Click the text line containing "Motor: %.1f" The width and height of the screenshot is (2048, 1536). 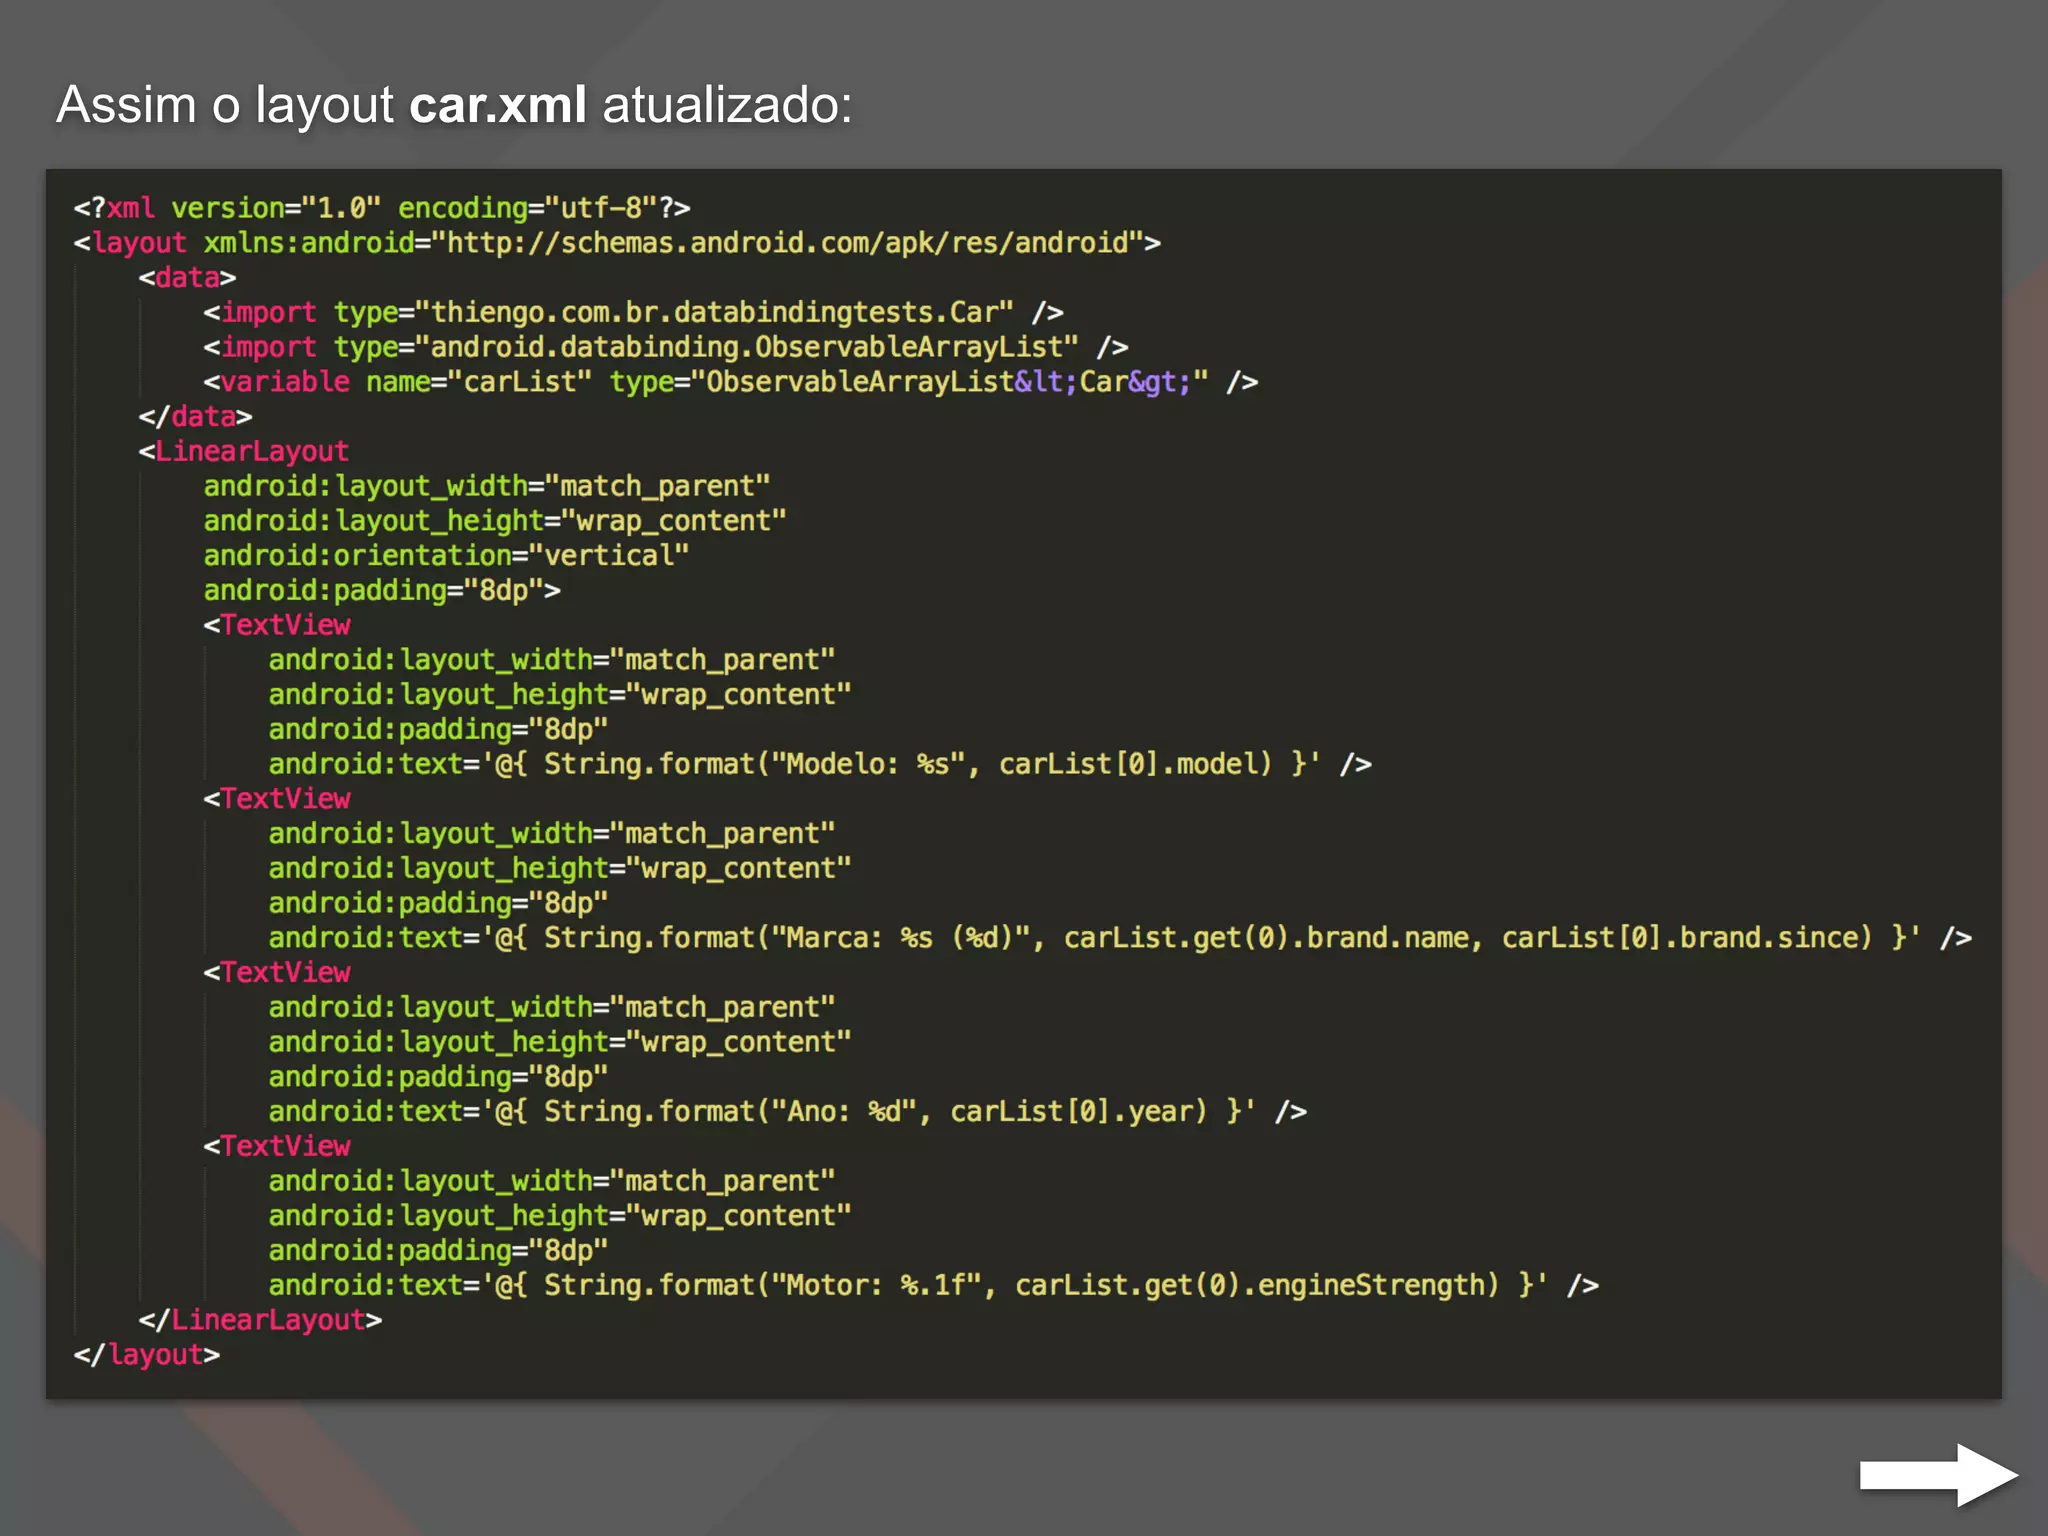[934, 1285]
